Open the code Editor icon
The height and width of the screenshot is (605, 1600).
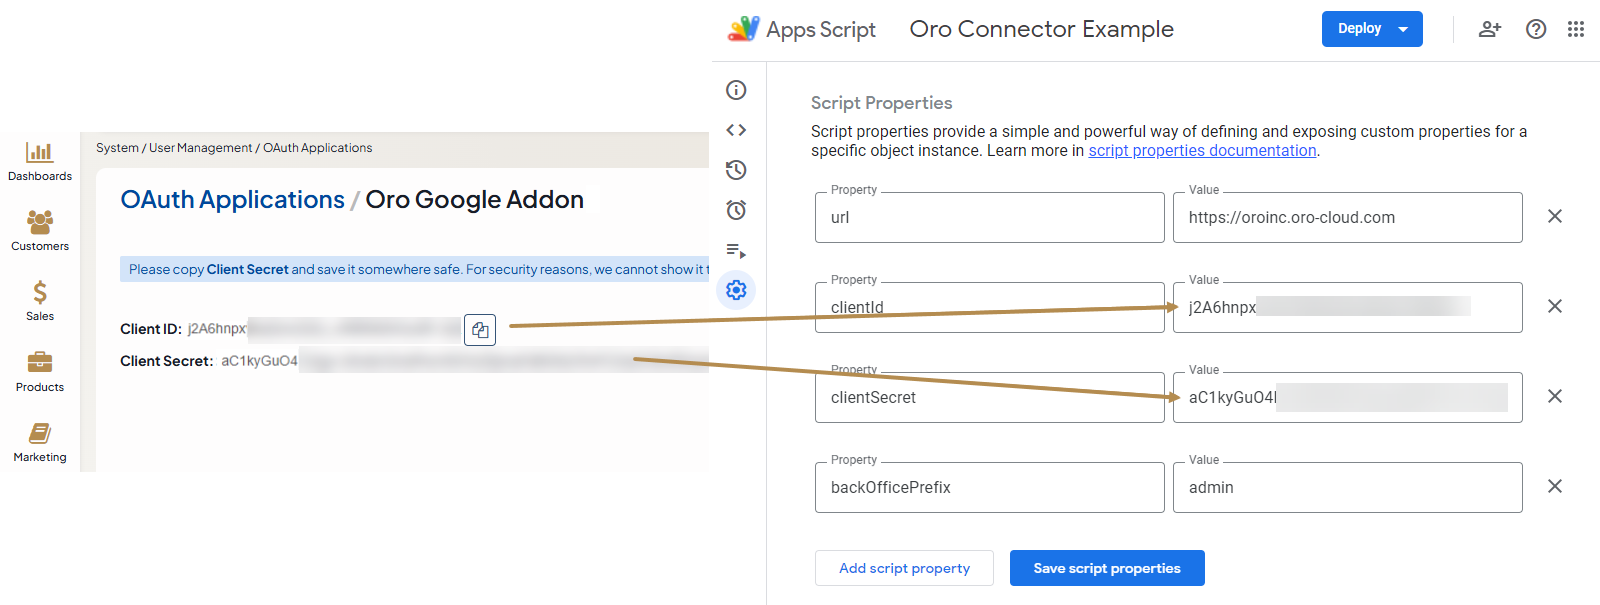coord(736,130)
